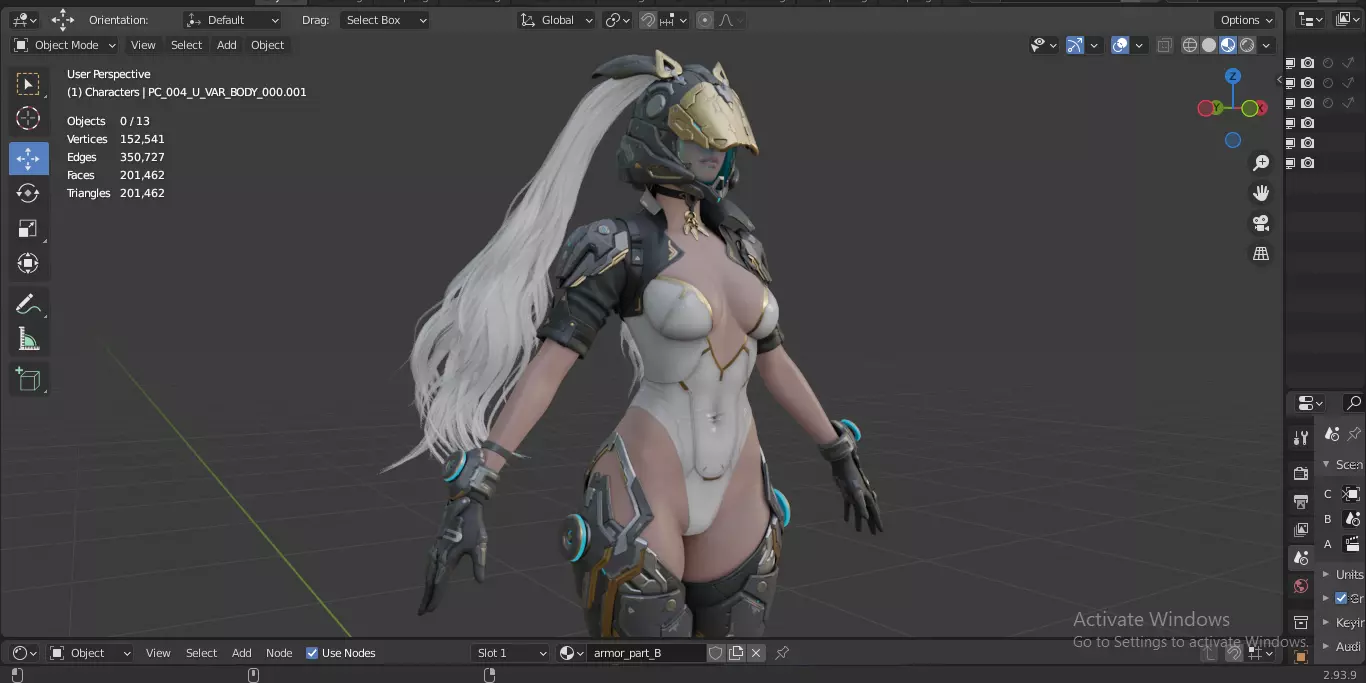
Task: Click the armor_part_B material name field
Action: (646, 653)
